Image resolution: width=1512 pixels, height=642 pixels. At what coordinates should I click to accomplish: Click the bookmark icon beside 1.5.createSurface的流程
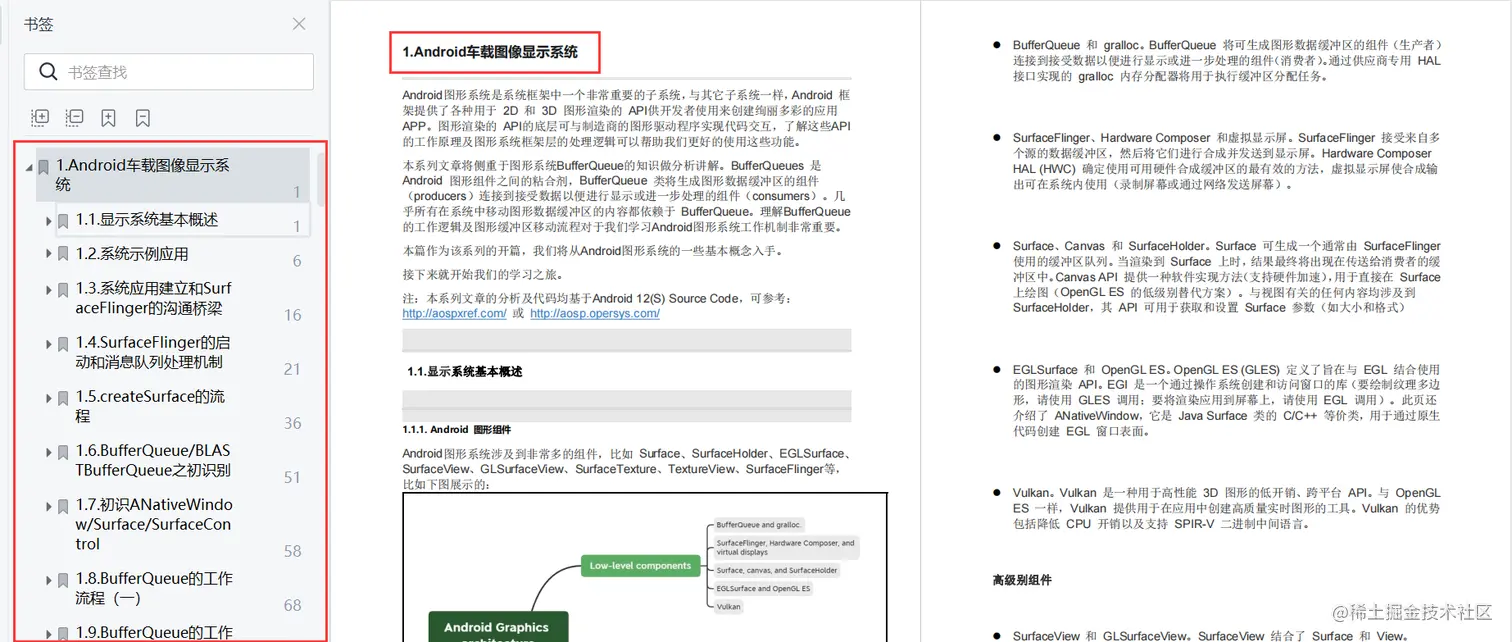62,397
